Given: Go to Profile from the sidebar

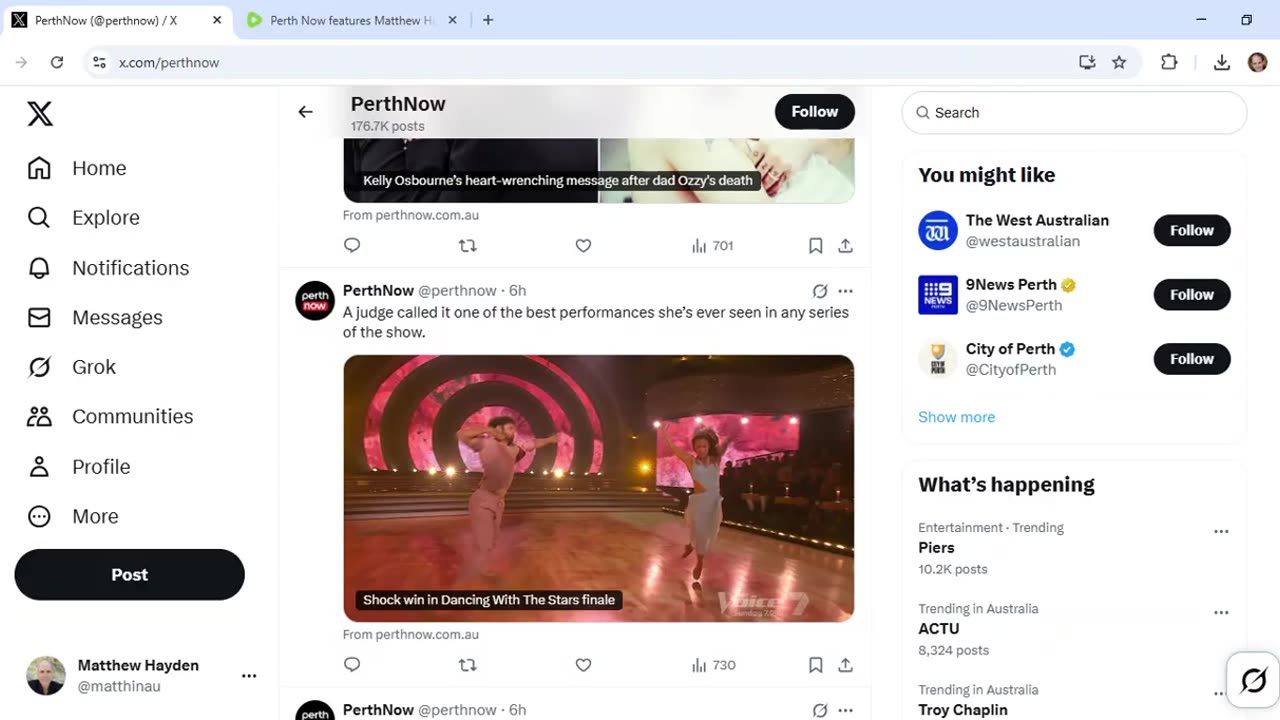Looking at the screenshot, I should coord(79,466).
